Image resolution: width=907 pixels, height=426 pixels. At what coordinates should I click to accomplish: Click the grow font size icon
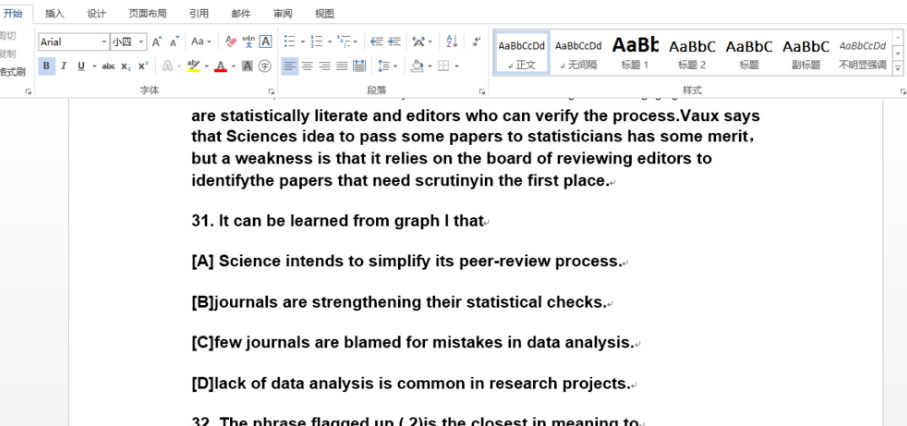pyautogui.click(x=157, y=42)
